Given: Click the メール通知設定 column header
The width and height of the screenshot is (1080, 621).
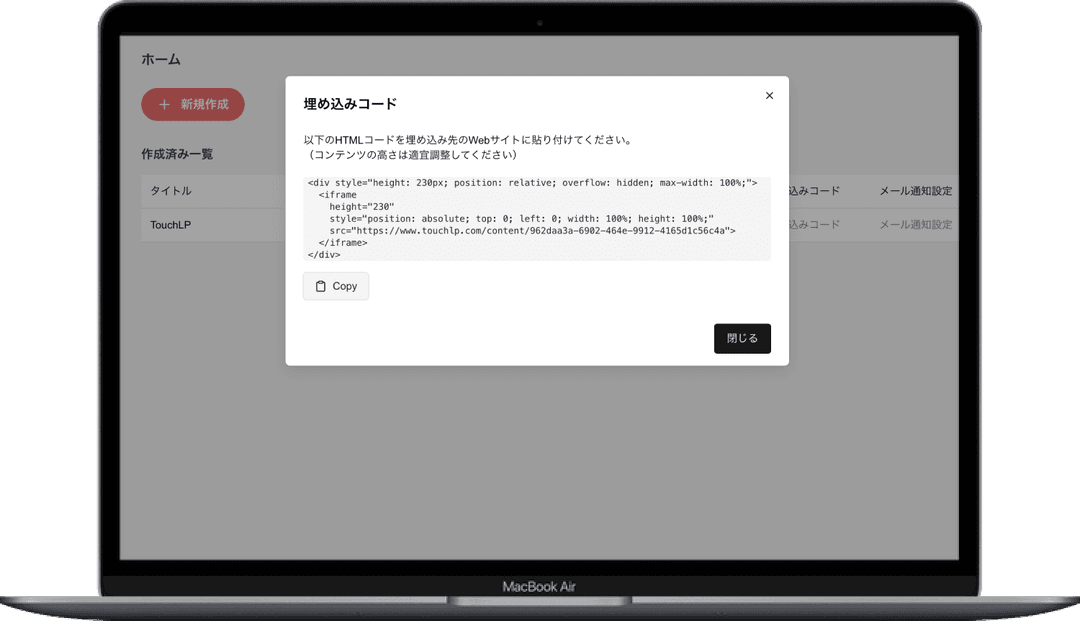Looking at the screenshot, I should point(915,191).
